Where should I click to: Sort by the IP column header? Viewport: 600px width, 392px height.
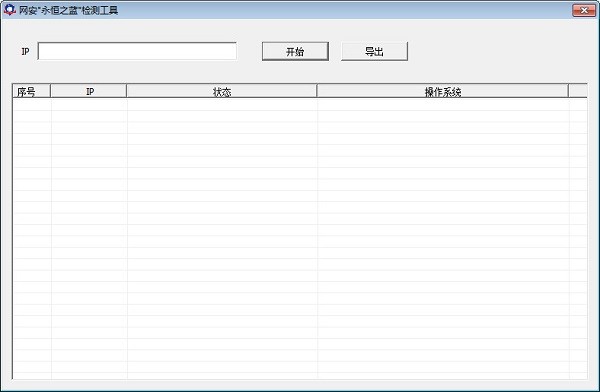click(89, 91)
